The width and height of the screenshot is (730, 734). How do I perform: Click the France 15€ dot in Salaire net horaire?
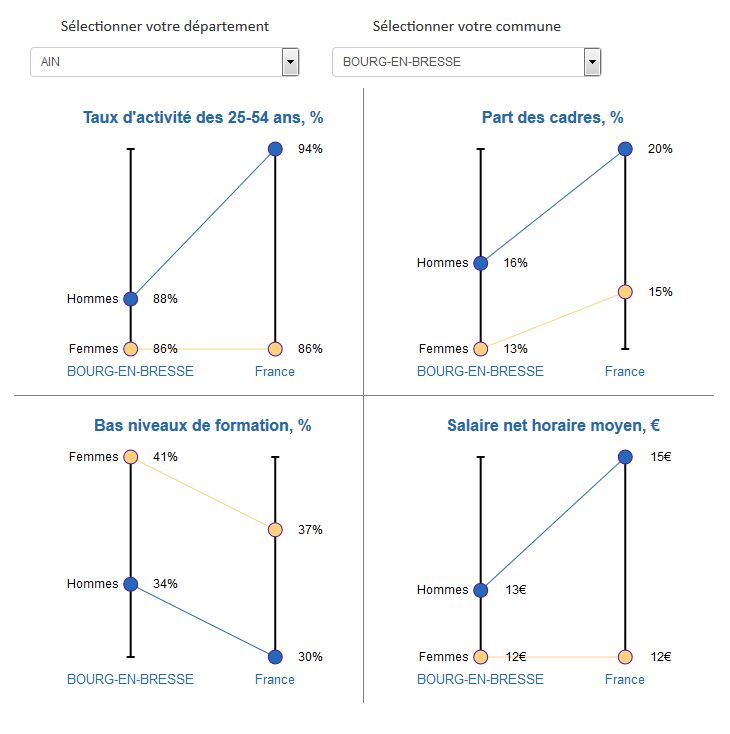point(625,457)
